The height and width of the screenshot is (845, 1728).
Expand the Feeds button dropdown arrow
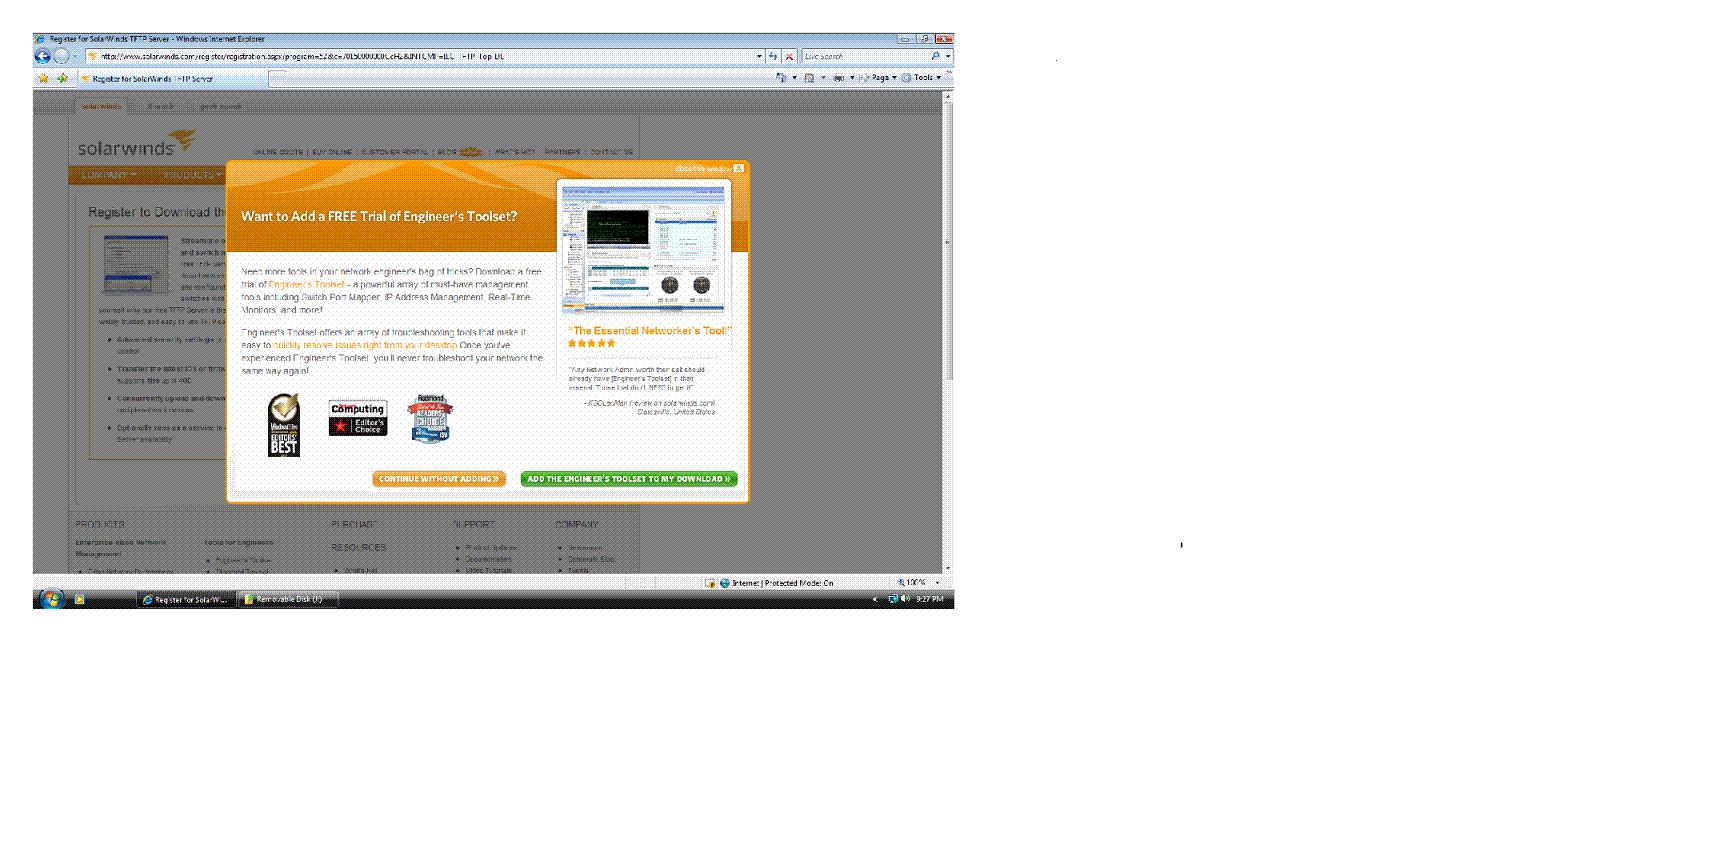click(823, 77)
